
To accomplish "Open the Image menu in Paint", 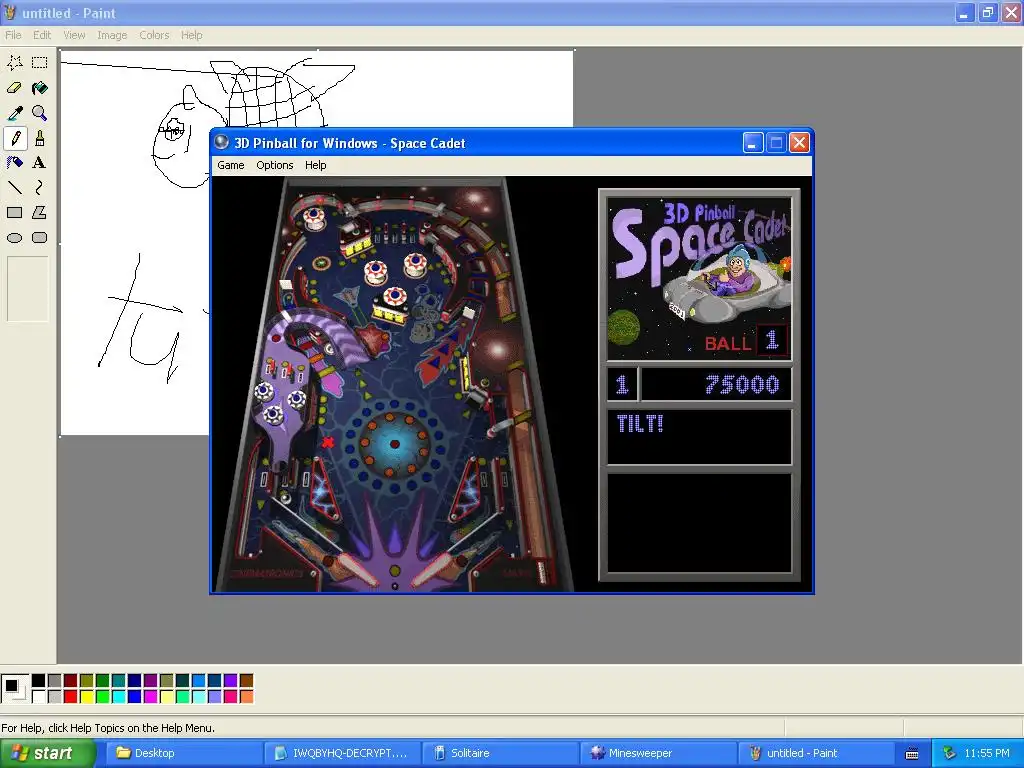I will 112,35.
